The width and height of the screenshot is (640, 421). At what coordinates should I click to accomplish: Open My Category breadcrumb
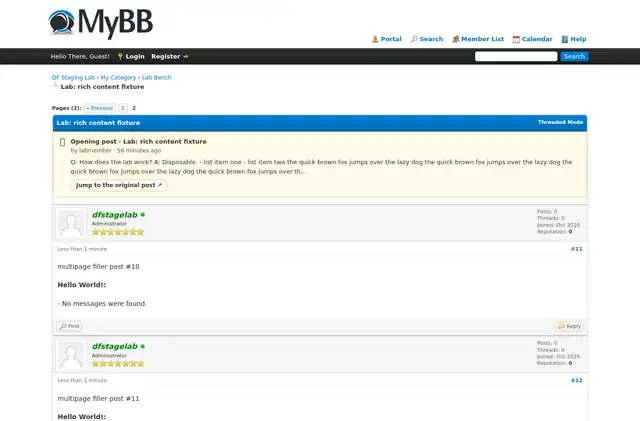point(118,78)
